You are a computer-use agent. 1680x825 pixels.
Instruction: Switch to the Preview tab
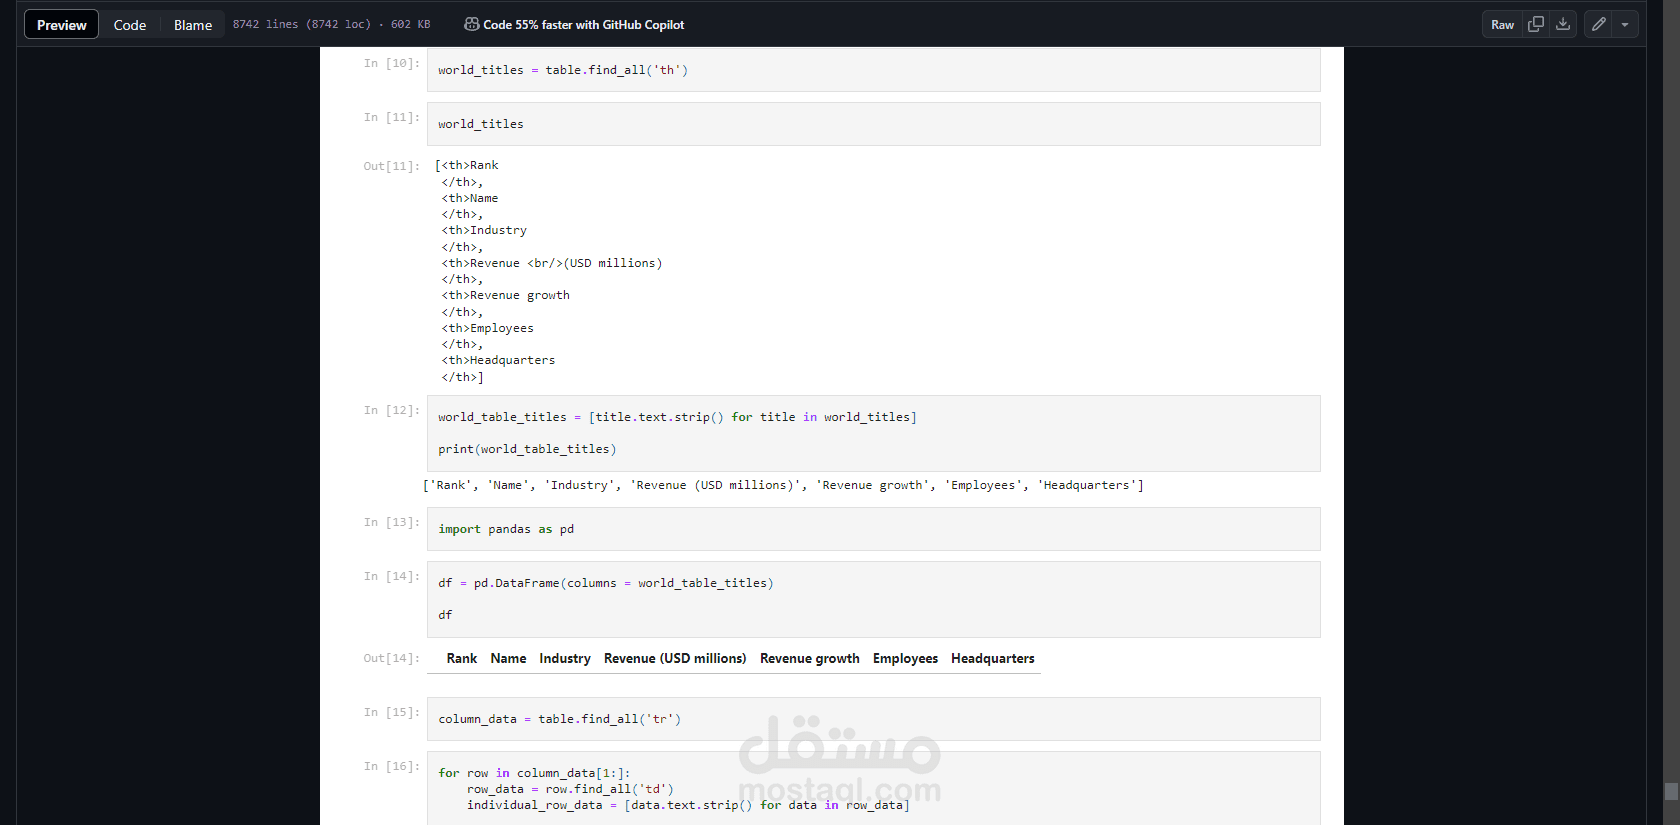[61, 25]
